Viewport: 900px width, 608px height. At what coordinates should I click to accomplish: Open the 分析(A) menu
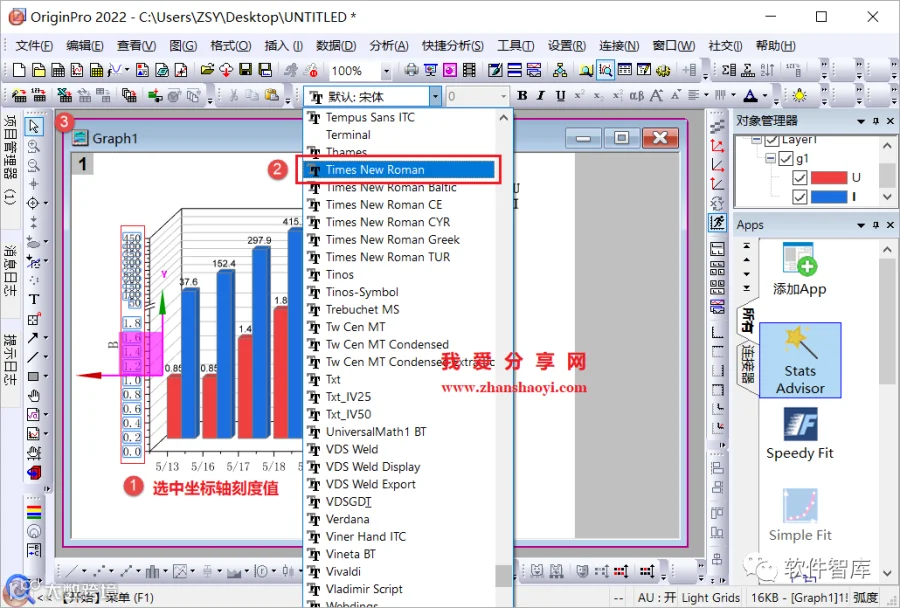pos(389,45)
